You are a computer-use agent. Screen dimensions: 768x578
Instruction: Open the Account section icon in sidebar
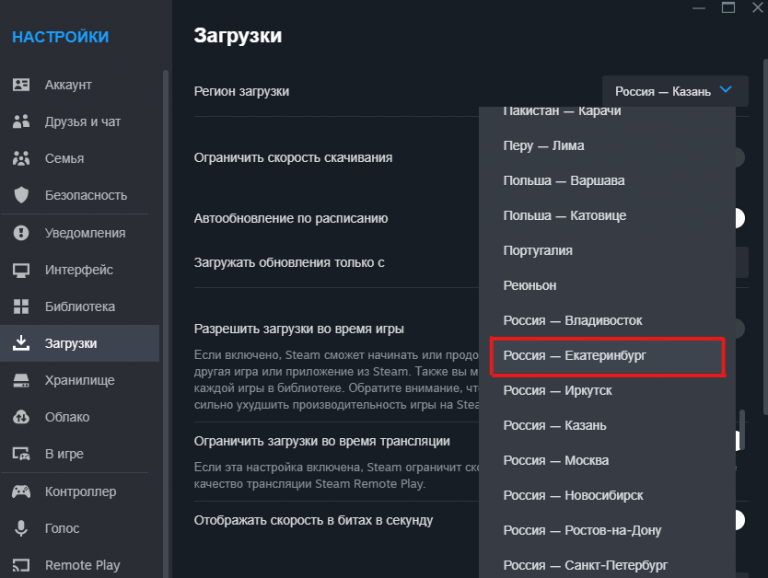[21, 85]
